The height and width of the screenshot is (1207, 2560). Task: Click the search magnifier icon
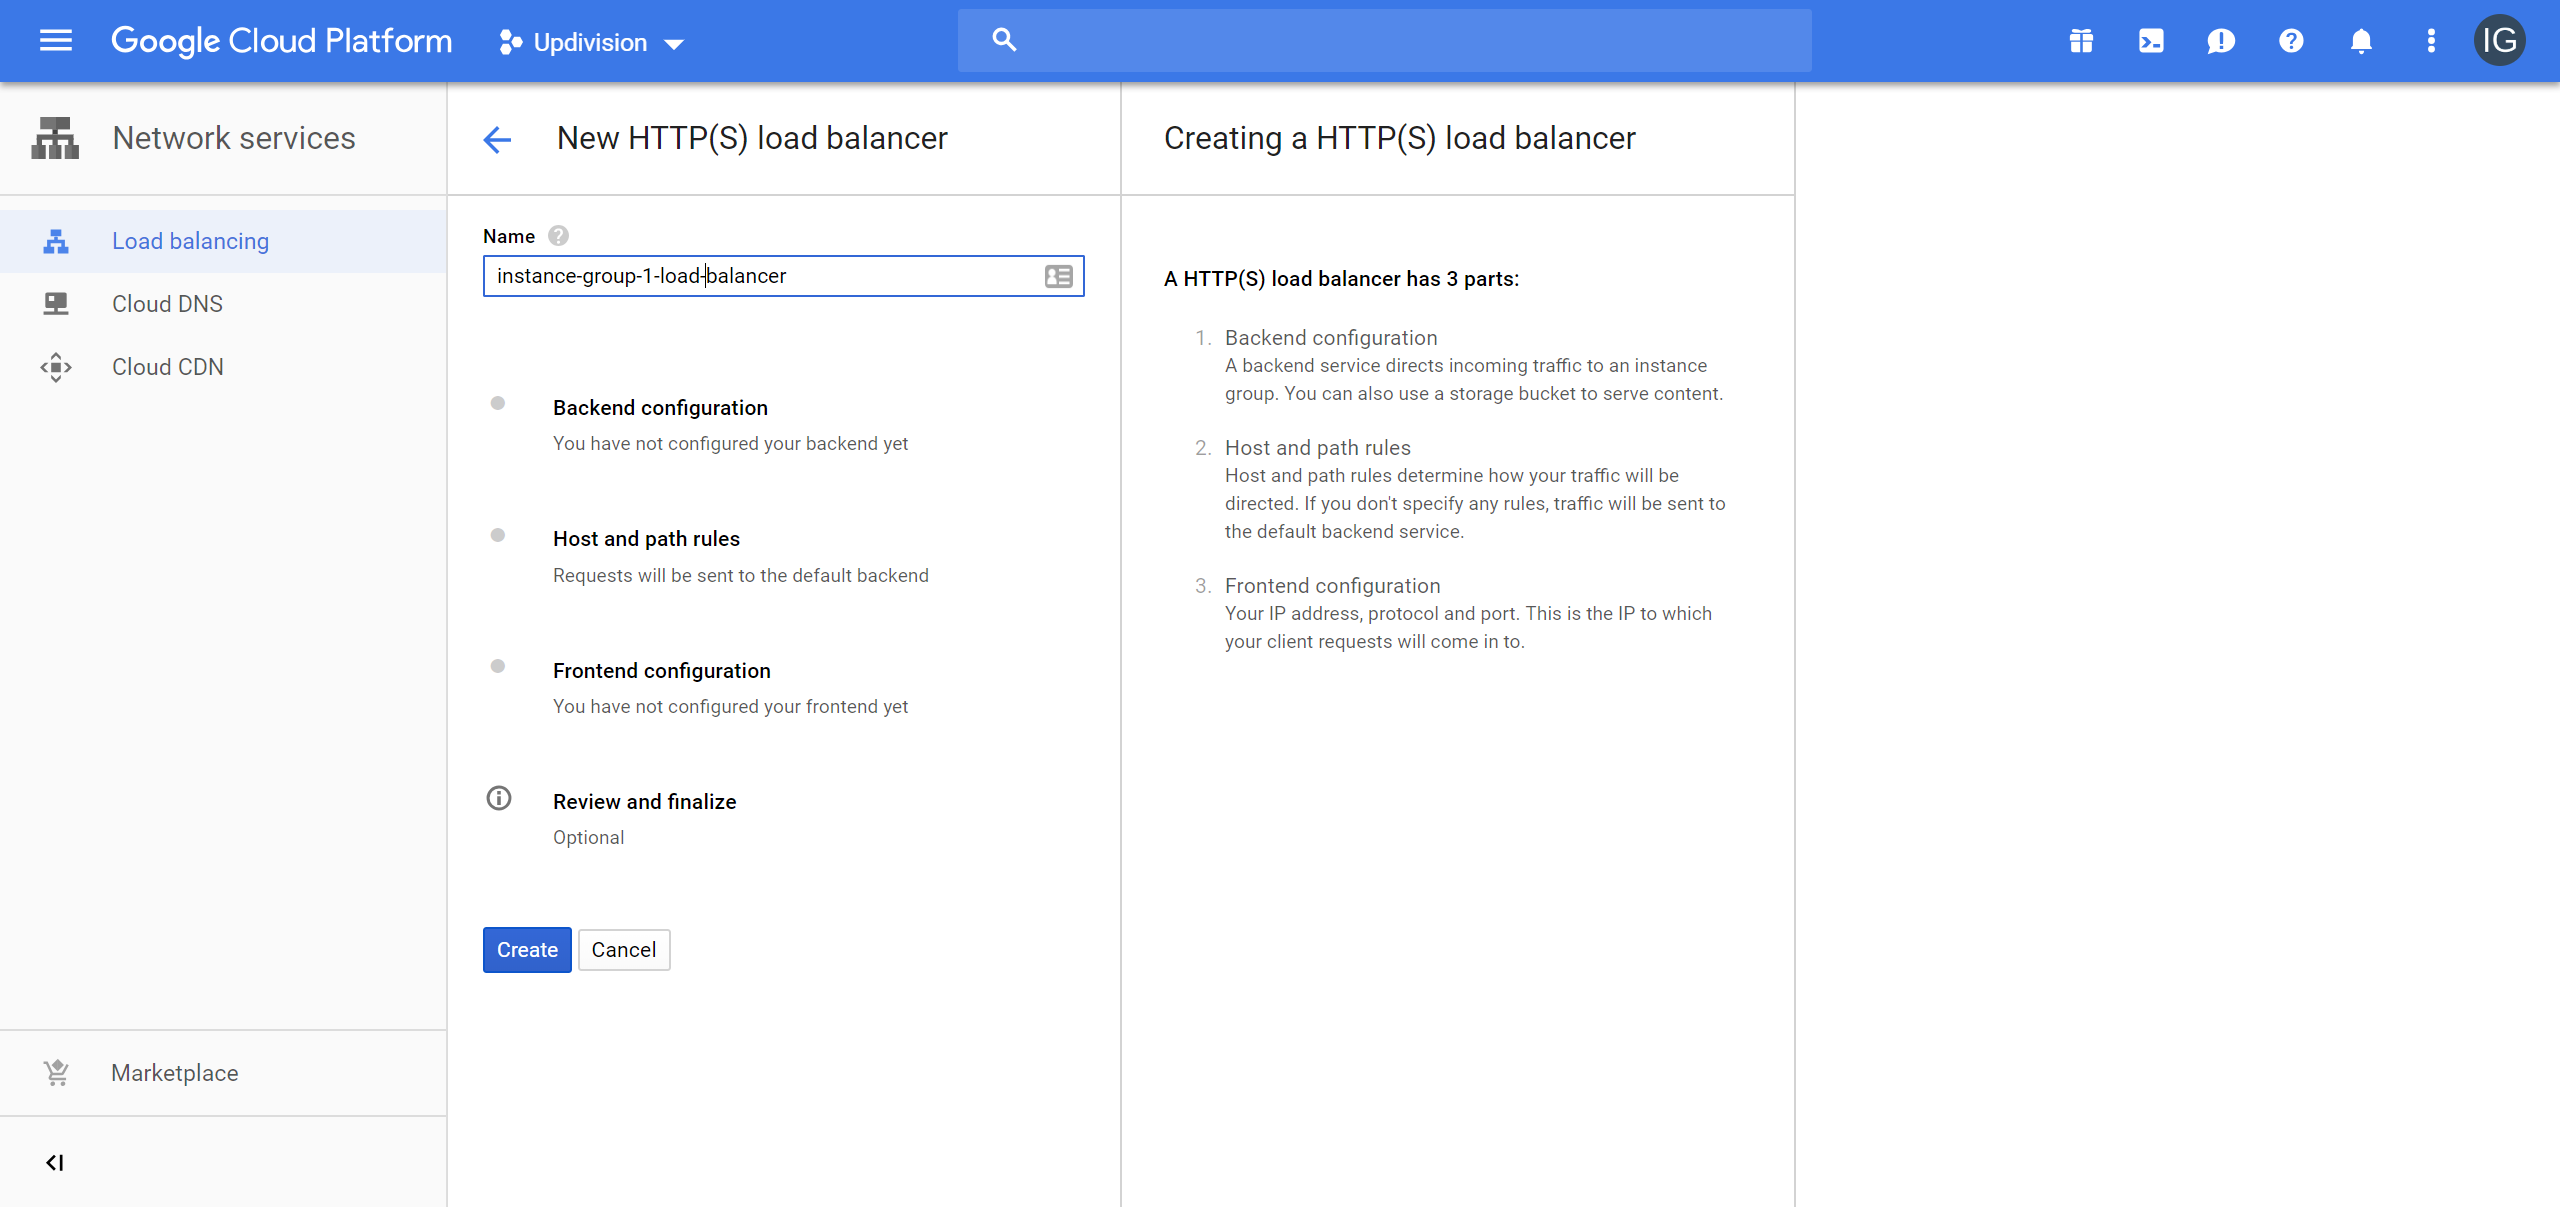1004,40
